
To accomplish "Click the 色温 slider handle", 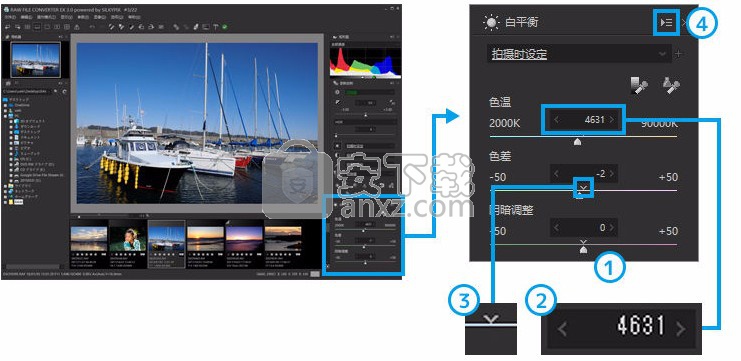I will click(577, 141).
